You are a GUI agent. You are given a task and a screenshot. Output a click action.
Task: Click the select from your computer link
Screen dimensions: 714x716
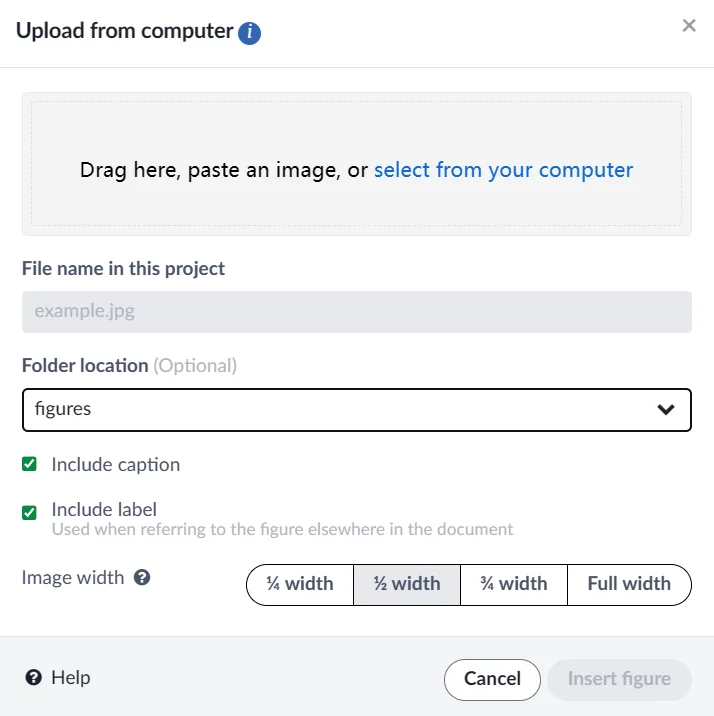503,170
